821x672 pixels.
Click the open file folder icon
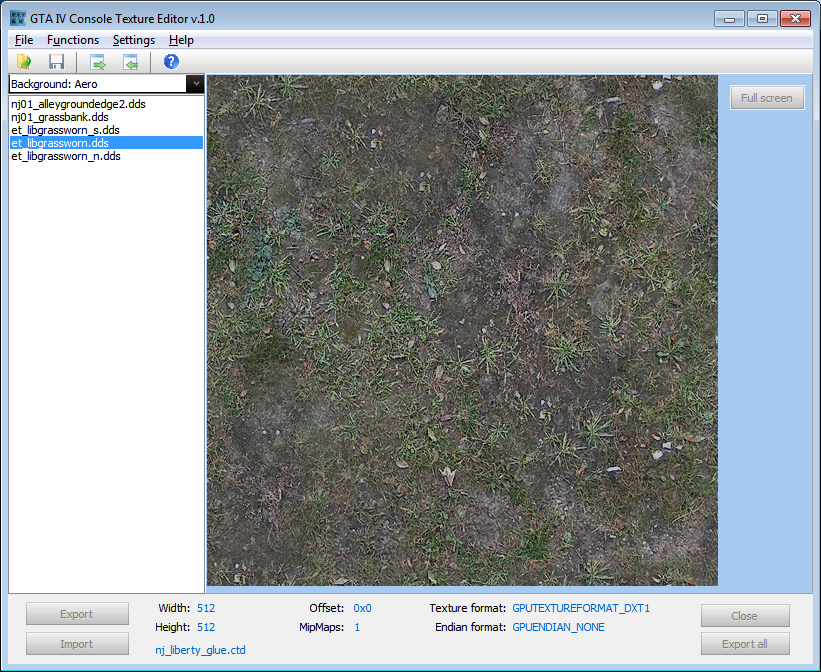tap(24, 62)
